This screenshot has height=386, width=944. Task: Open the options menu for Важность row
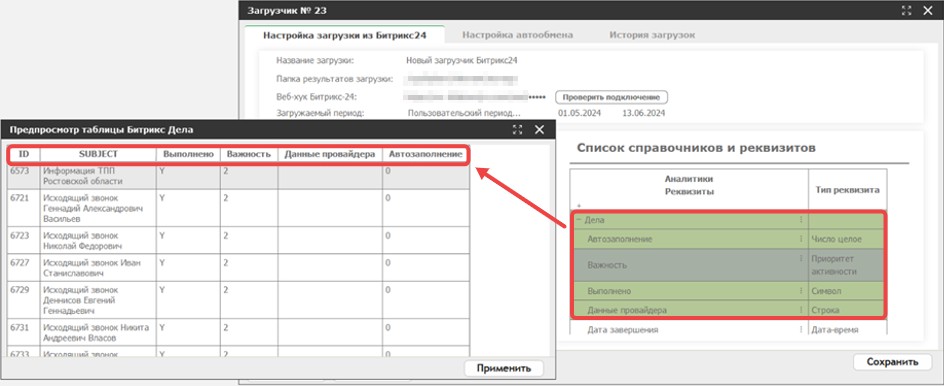click(801, 258)
